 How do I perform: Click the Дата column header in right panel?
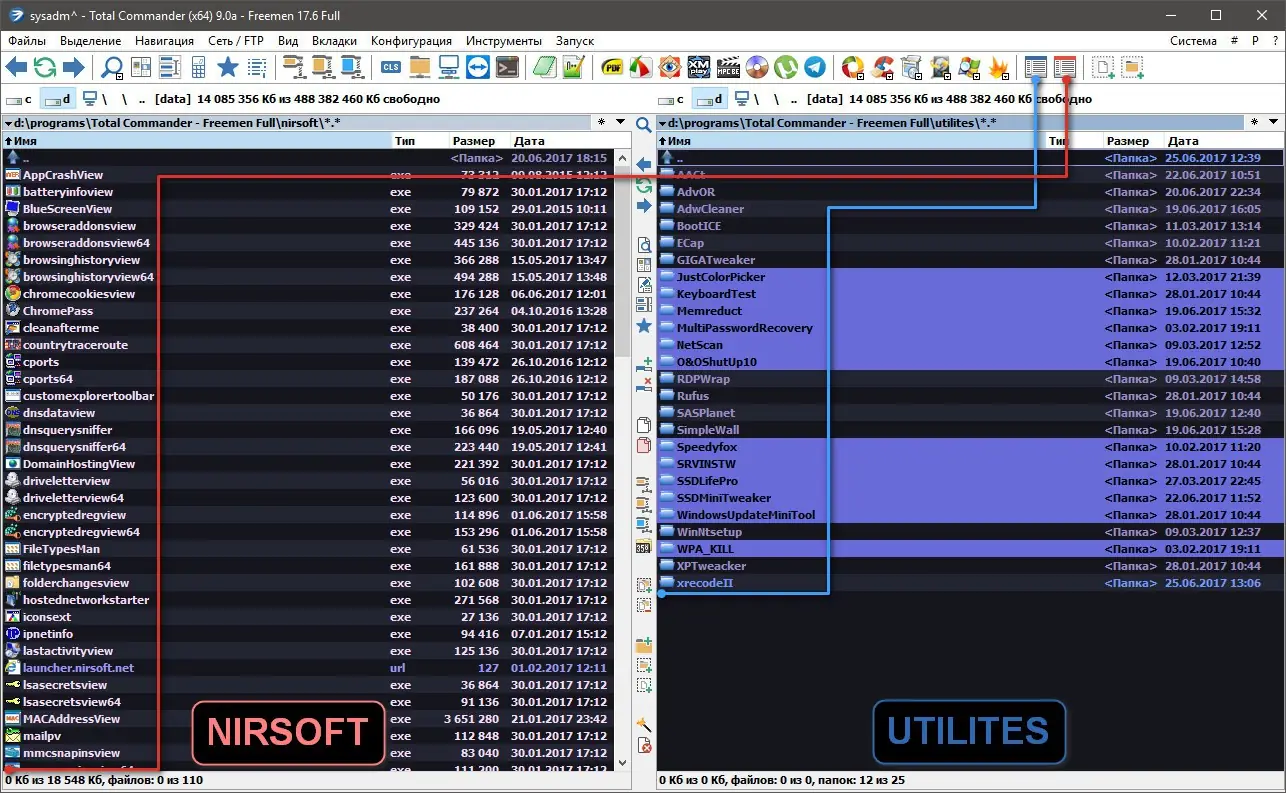pos(1183,142)
